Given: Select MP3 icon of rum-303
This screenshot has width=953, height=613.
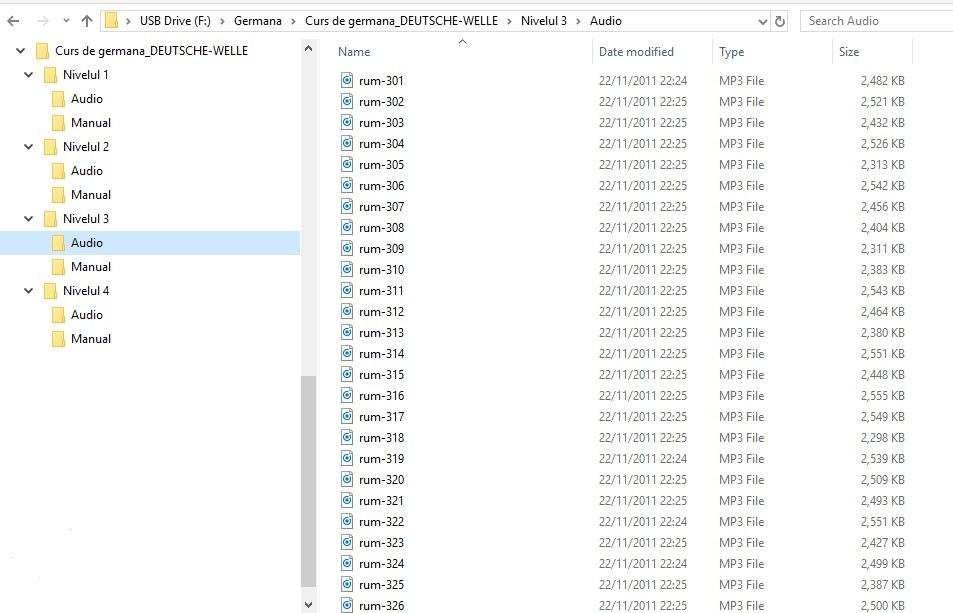Looking at the screenshot, I should click(347, 123).
